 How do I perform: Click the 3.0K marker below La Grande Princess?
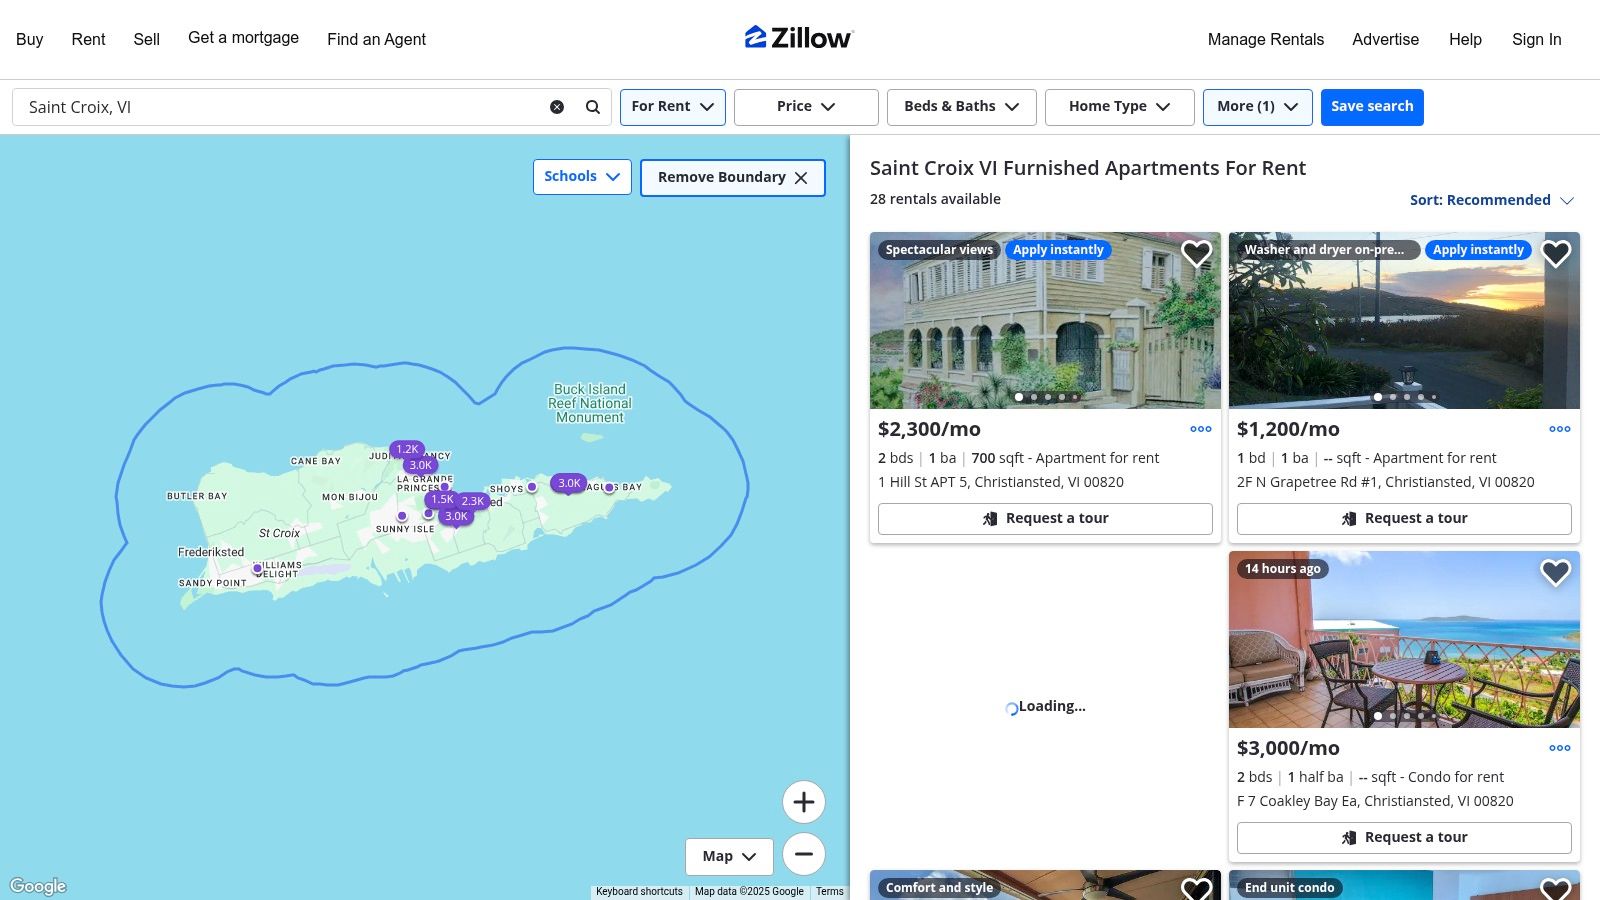[x=421, y=465]
